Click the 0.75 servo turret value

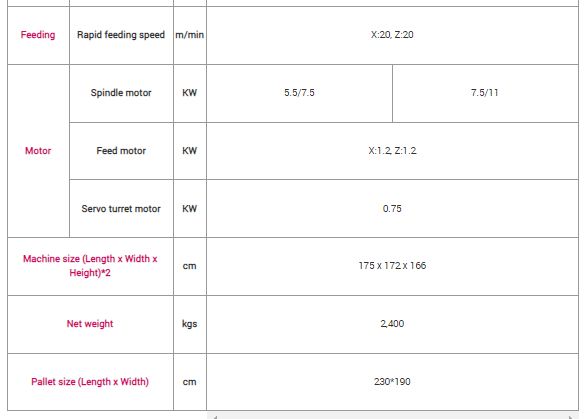click(392, 209)
